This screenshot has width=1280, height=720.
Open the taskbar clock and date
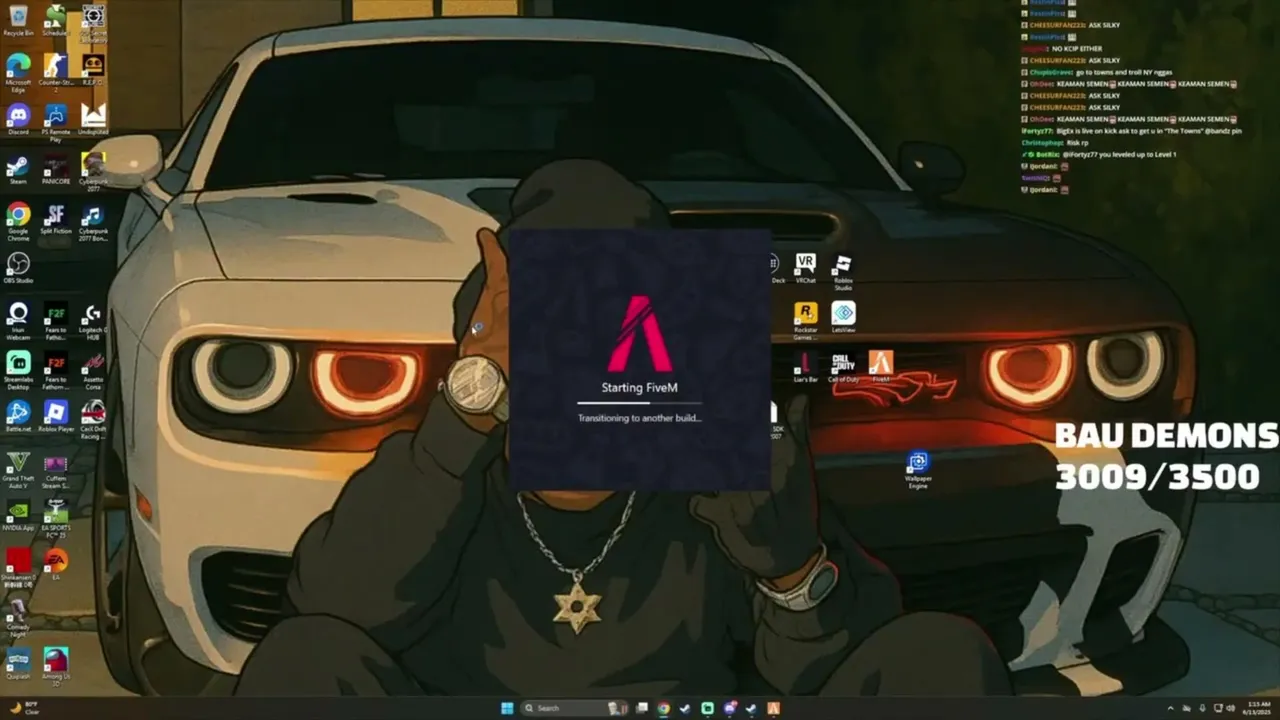(x=1255, y=708)
